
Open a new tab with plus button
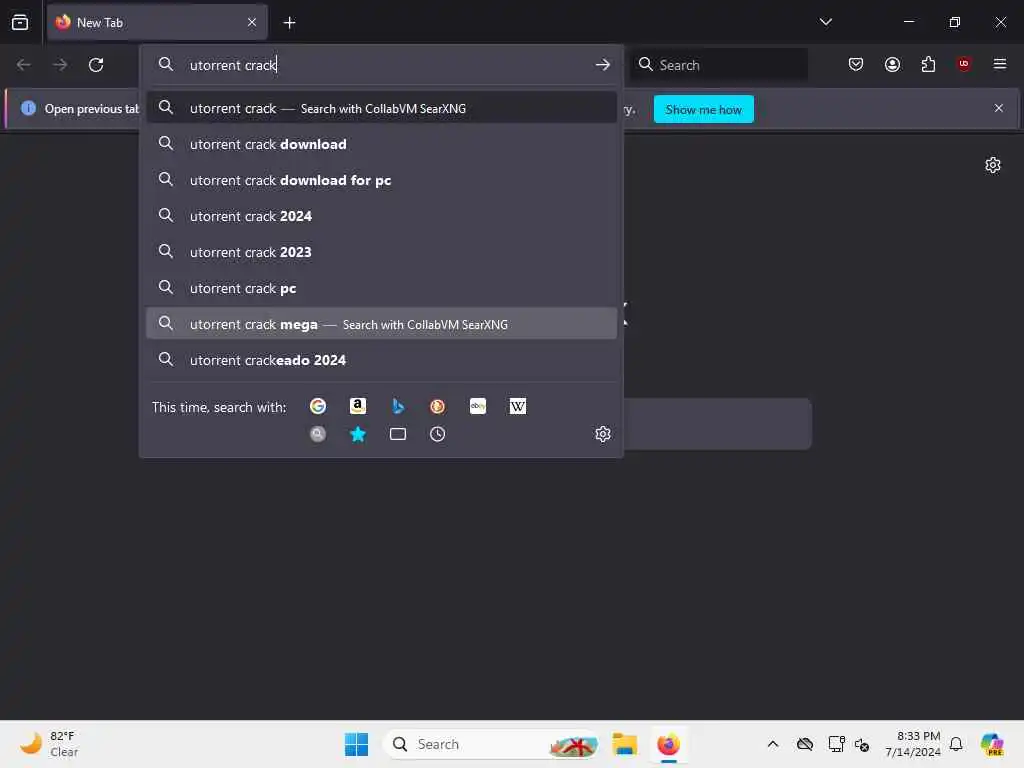(x=289, y=22)
